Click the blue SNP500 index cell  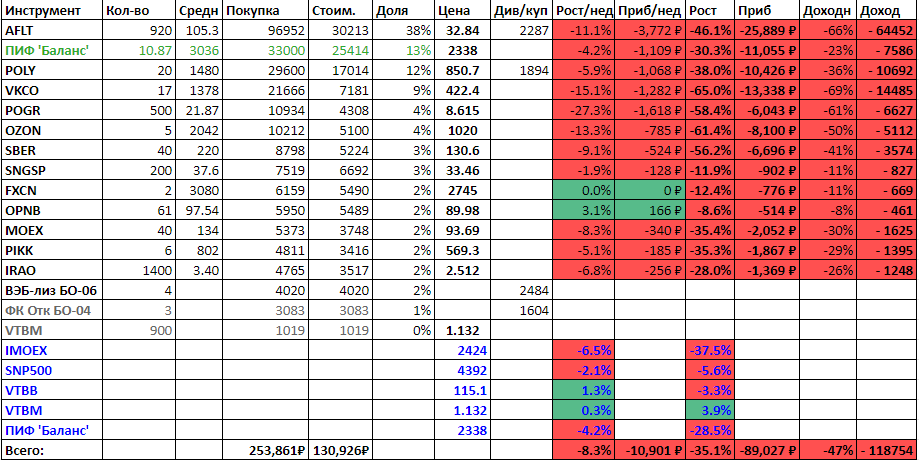52,371
